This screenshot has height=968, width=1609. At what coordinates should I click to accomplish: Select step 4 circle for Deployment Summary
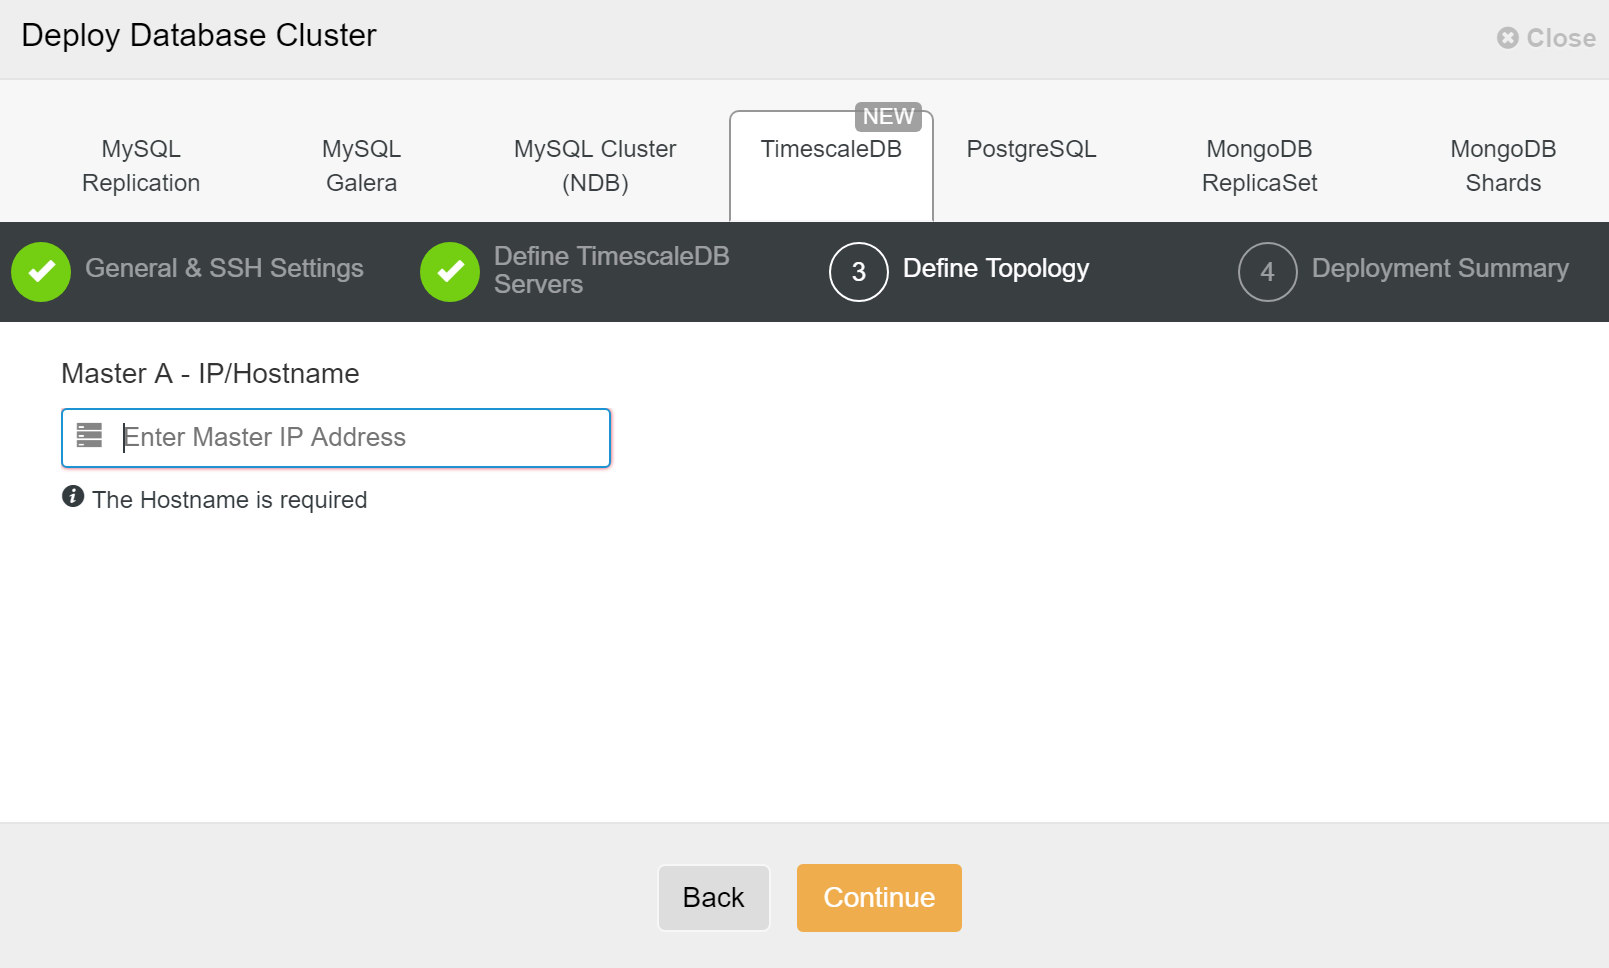tap(1268, 272)
